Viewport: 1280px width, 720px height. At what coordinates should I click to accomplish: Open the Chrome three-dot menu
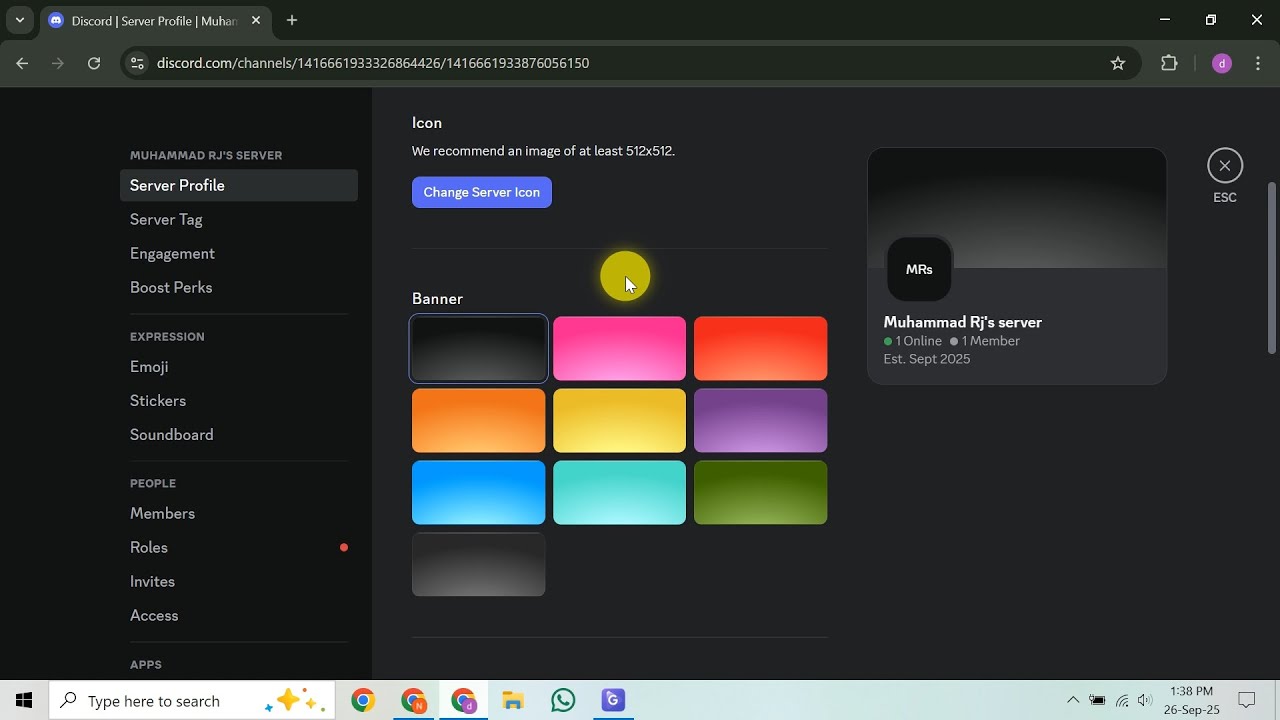[1258, 63]
